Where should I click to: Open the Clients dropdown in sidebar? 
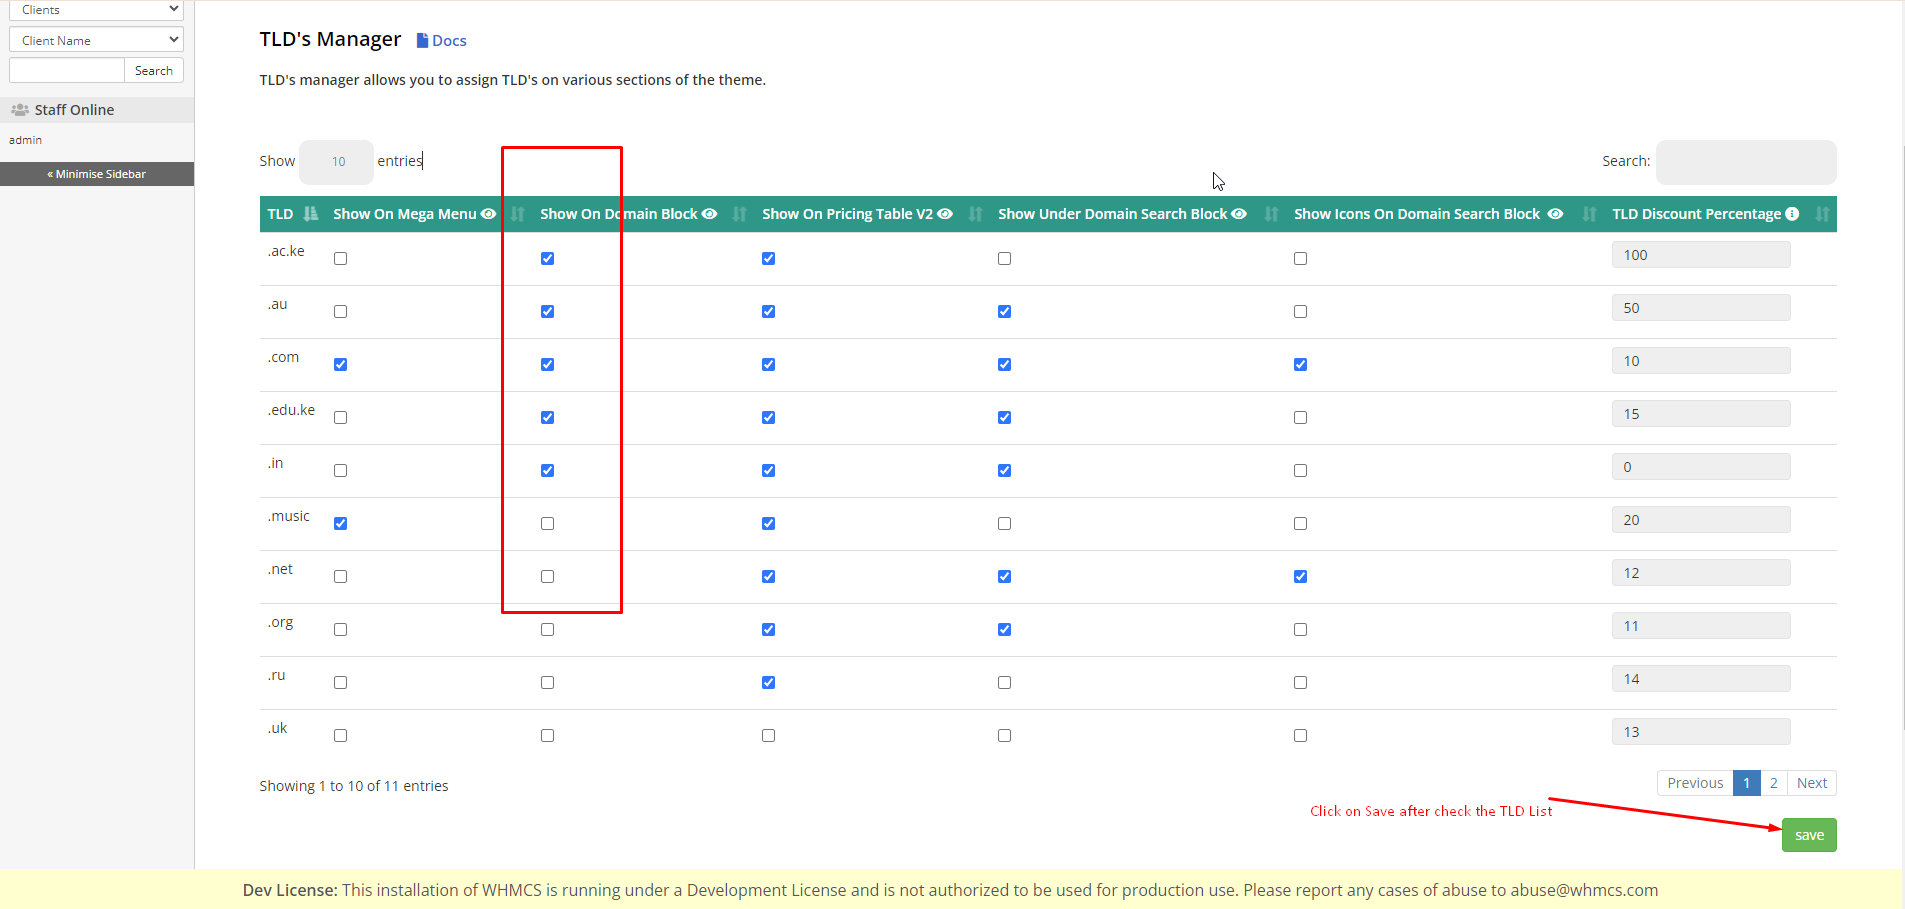[x=96, y=10]
